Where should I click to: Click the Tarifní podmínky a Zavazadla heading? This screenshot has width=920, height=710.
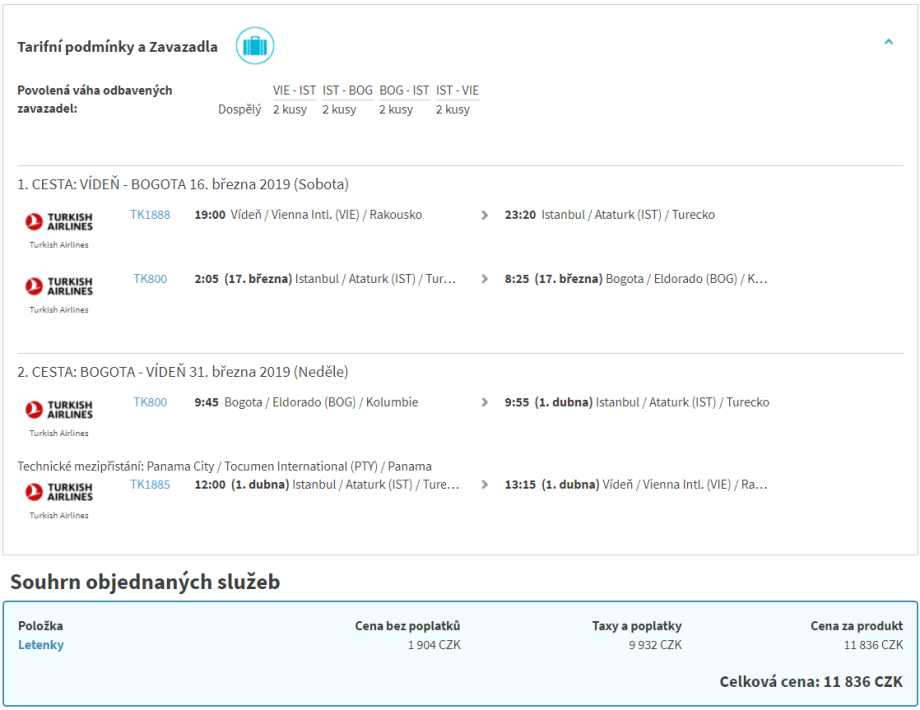117,47
